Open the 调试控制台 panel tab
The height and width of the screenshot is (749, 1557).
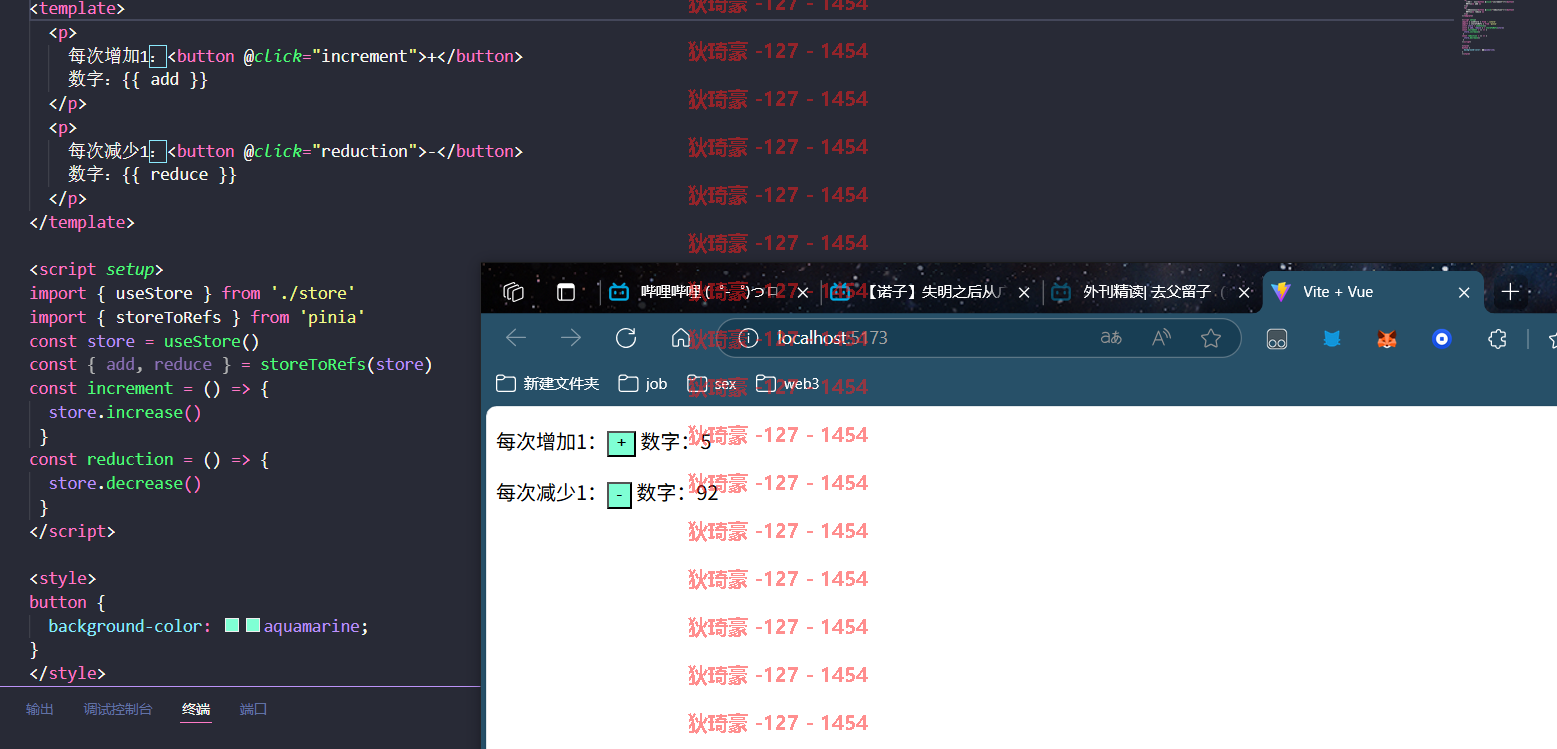coord(118,709)
